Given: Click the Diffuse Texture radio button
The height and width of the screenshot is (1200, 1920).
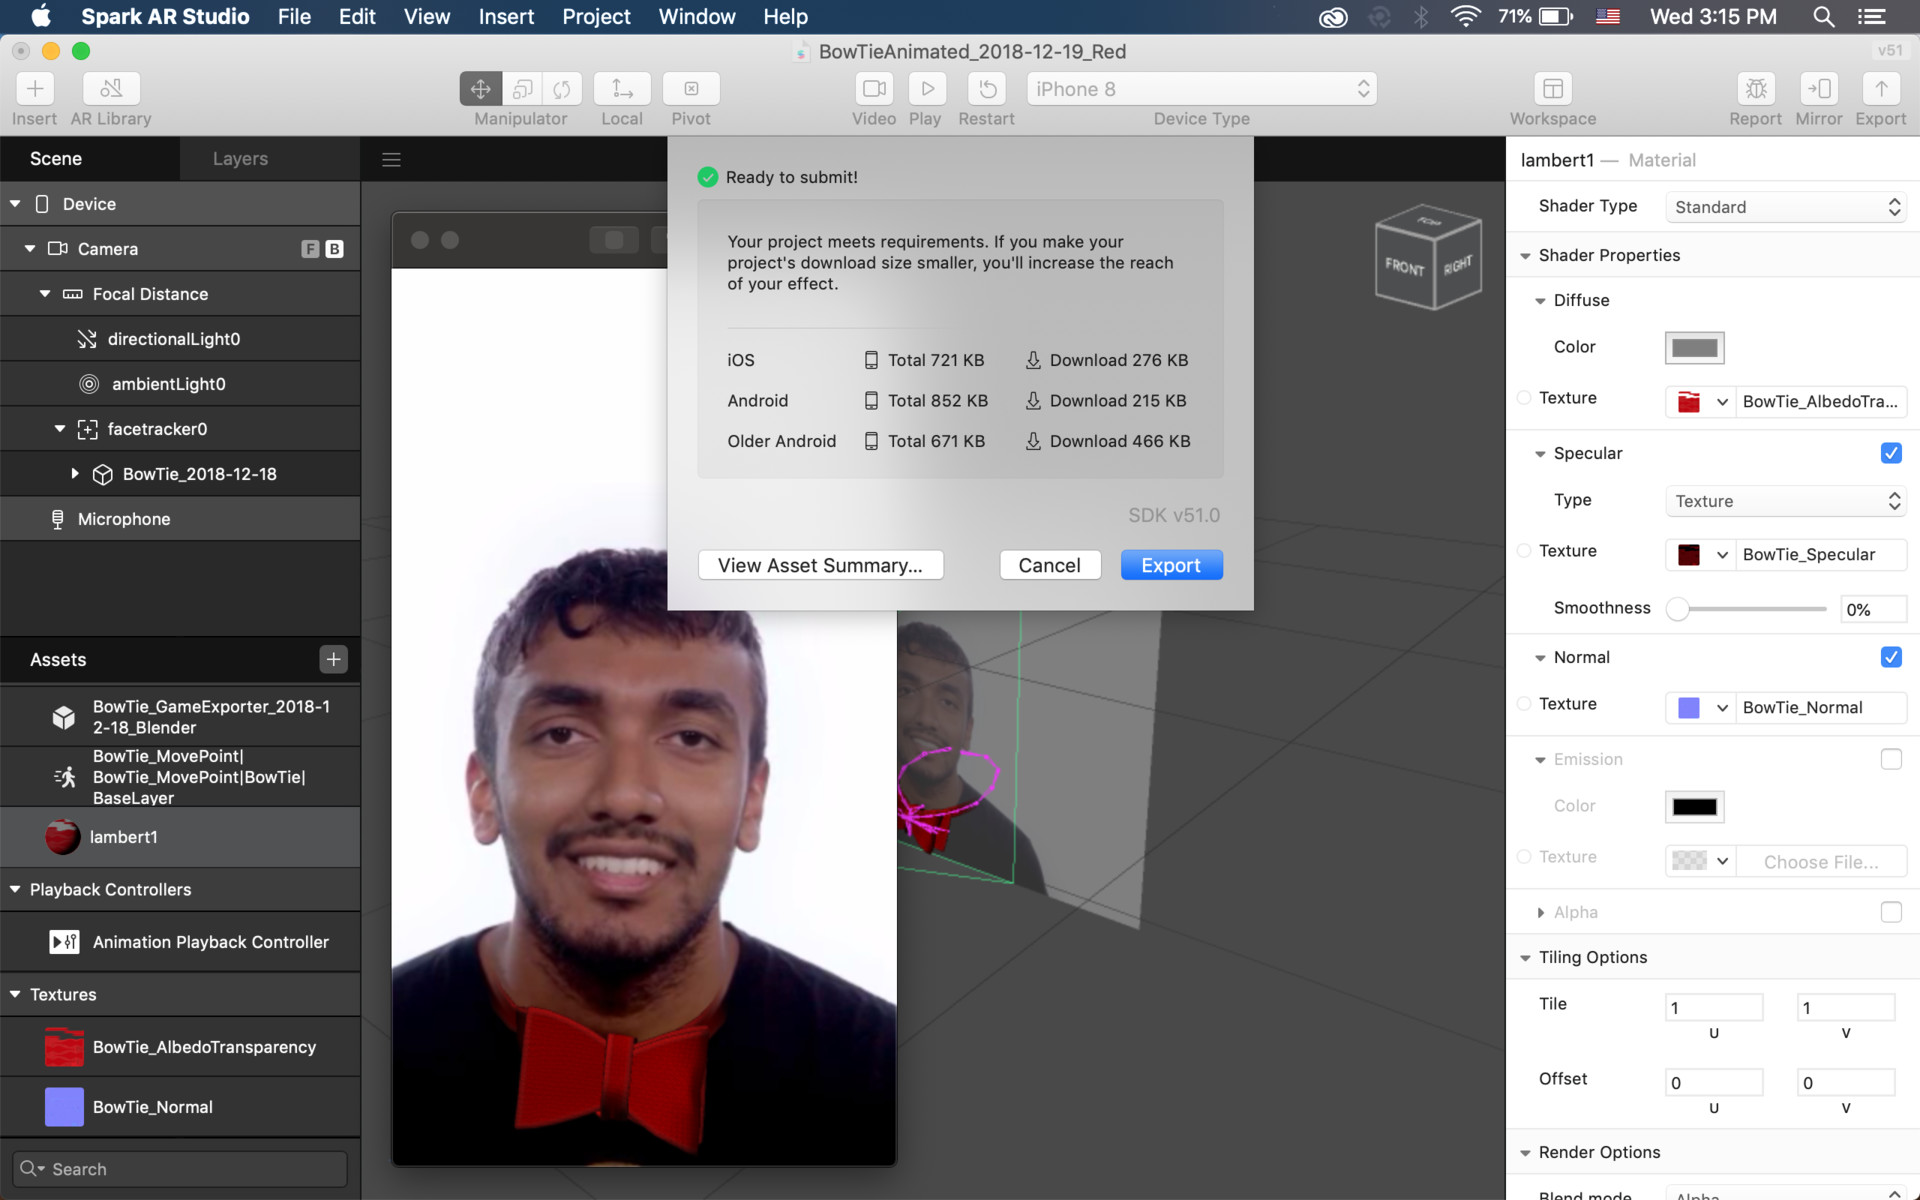Looking at the screenshot, I should tap(1524, 398).
